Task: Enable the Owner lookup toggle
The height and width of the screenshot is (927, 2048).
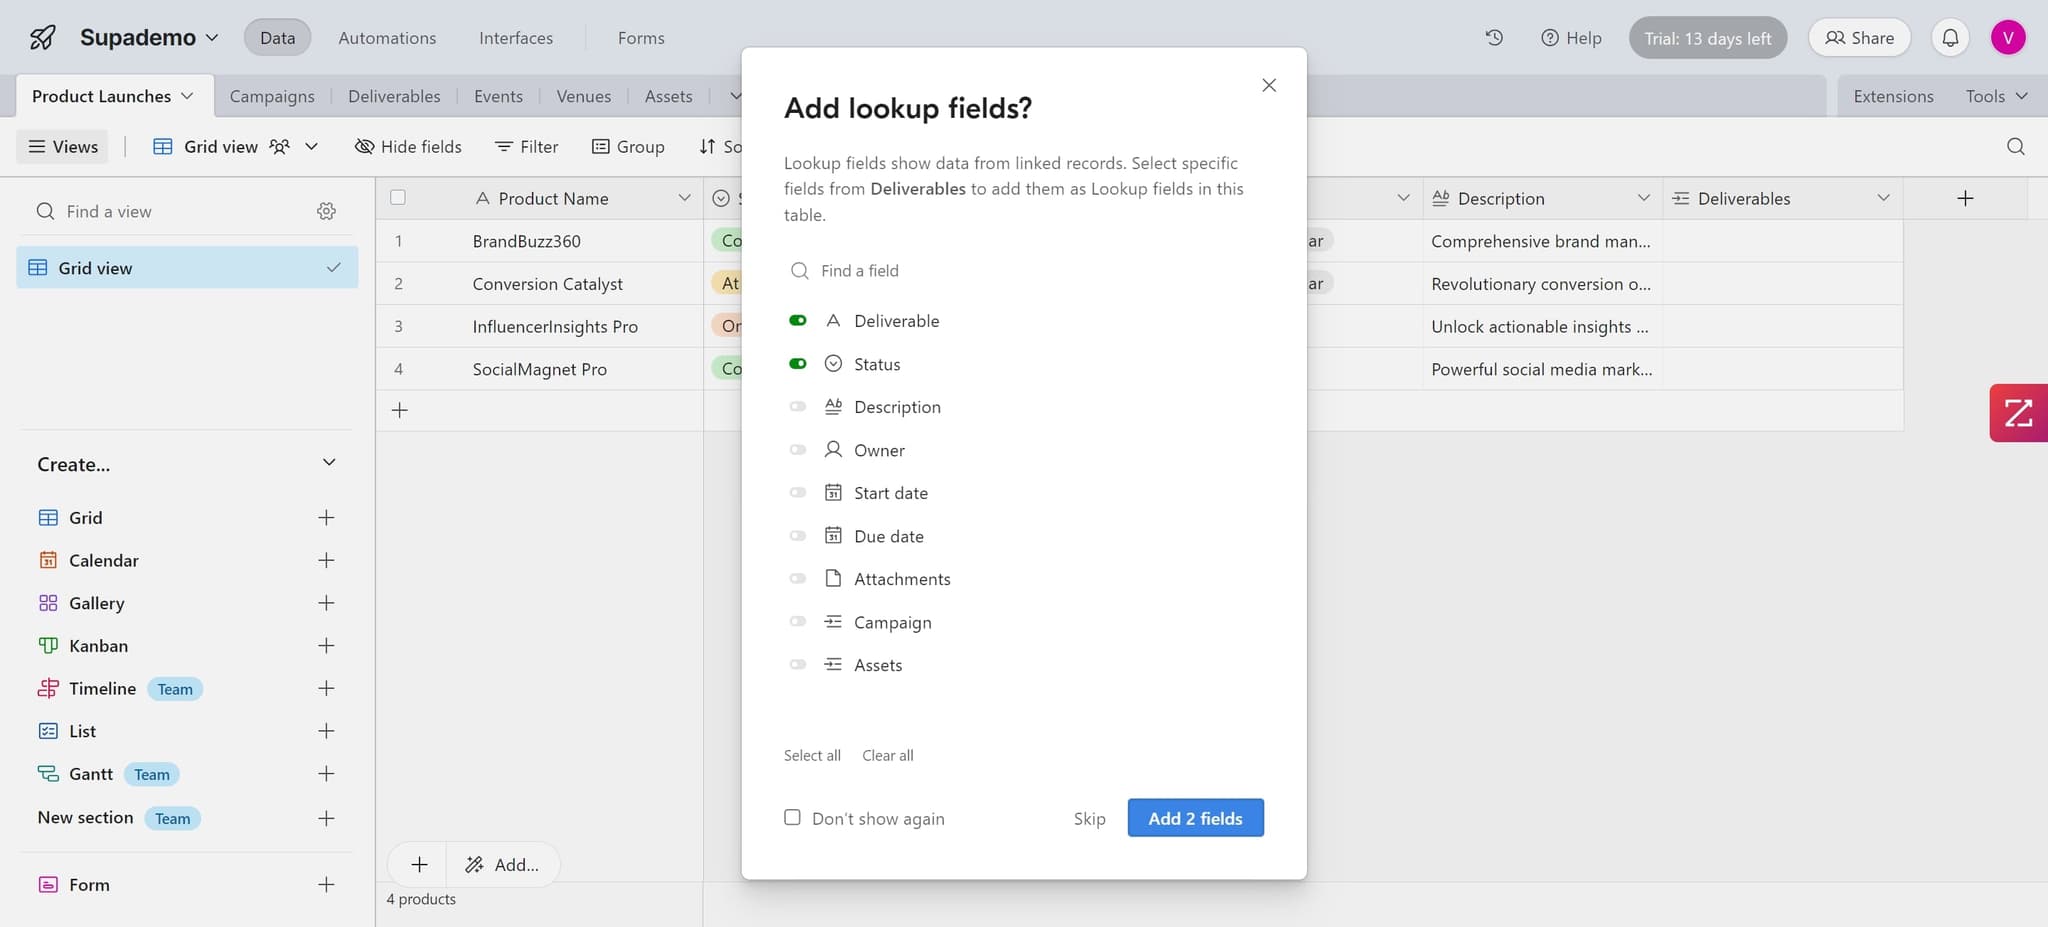Action: click(x=797, y=449)
